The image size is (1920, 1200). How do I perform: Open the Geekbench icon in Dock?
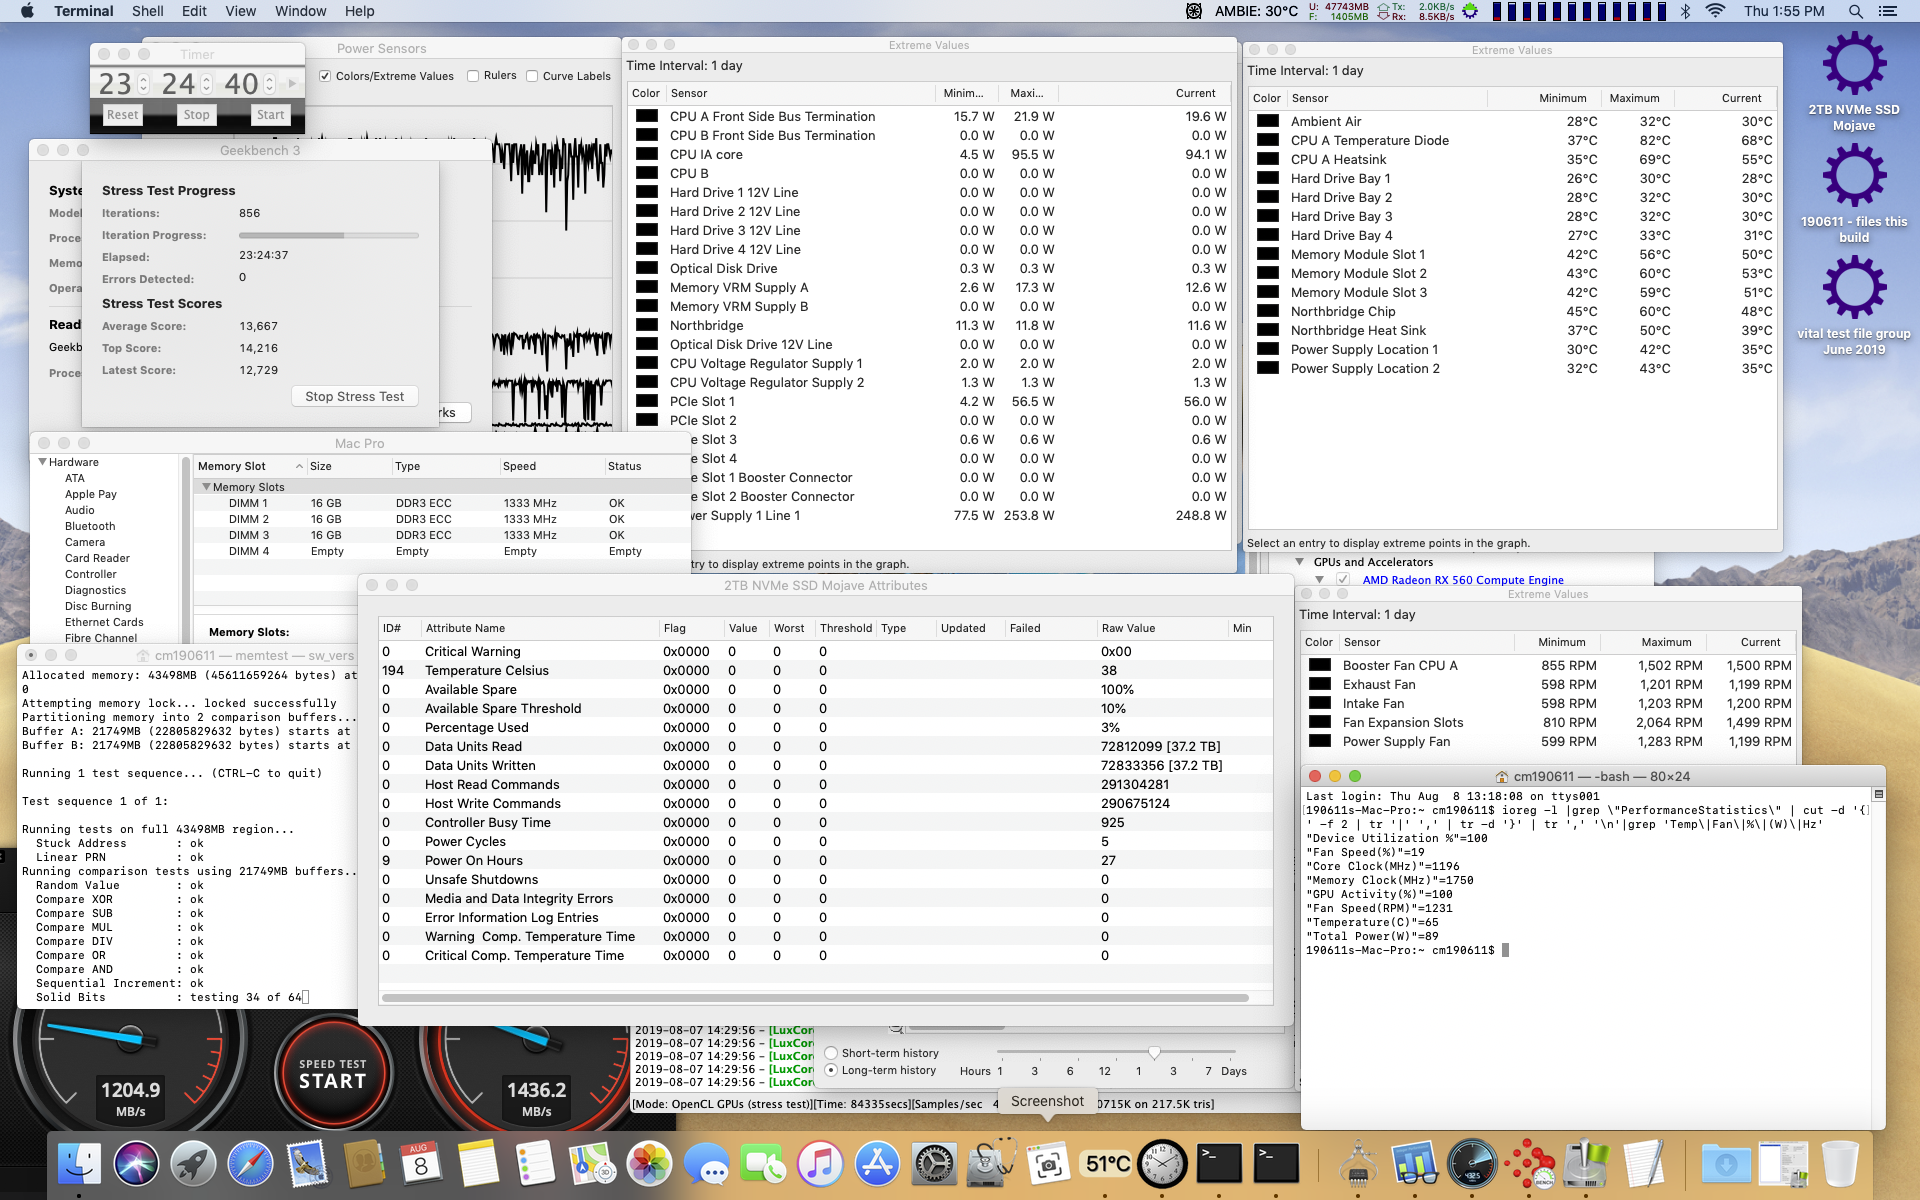1414,1164
